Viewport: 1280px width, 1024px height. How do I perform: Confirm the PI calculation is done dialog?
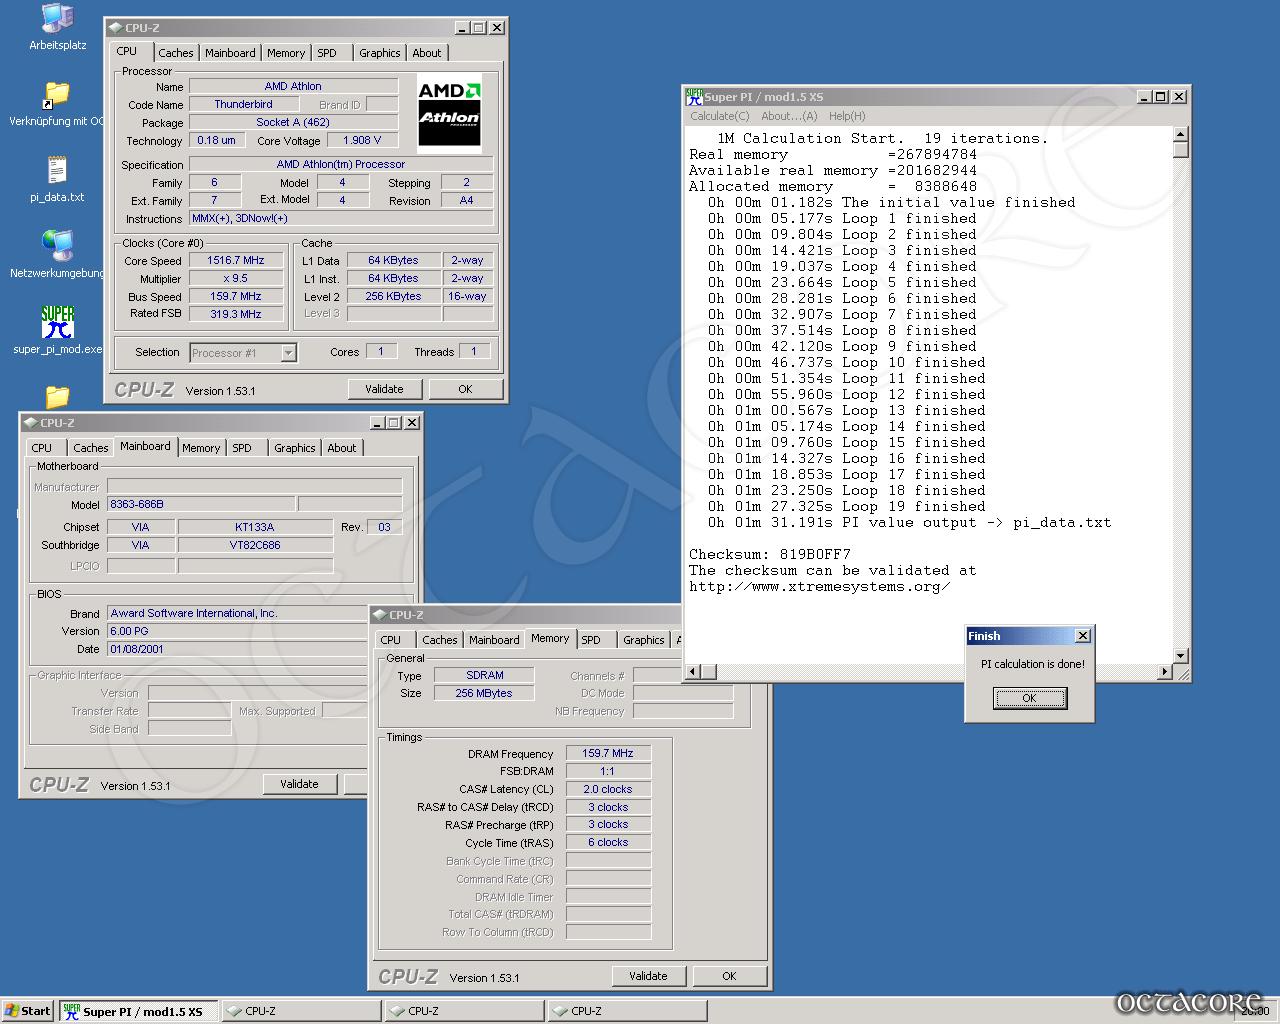tap(1030, 698)
